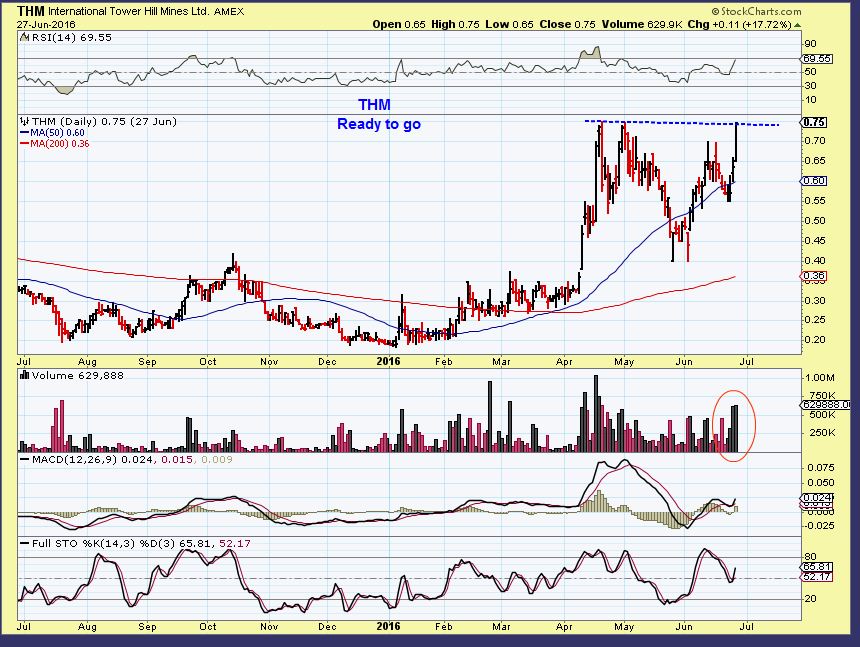Click the International Tower Hill Mines Ltd. name

pos(129,11)
